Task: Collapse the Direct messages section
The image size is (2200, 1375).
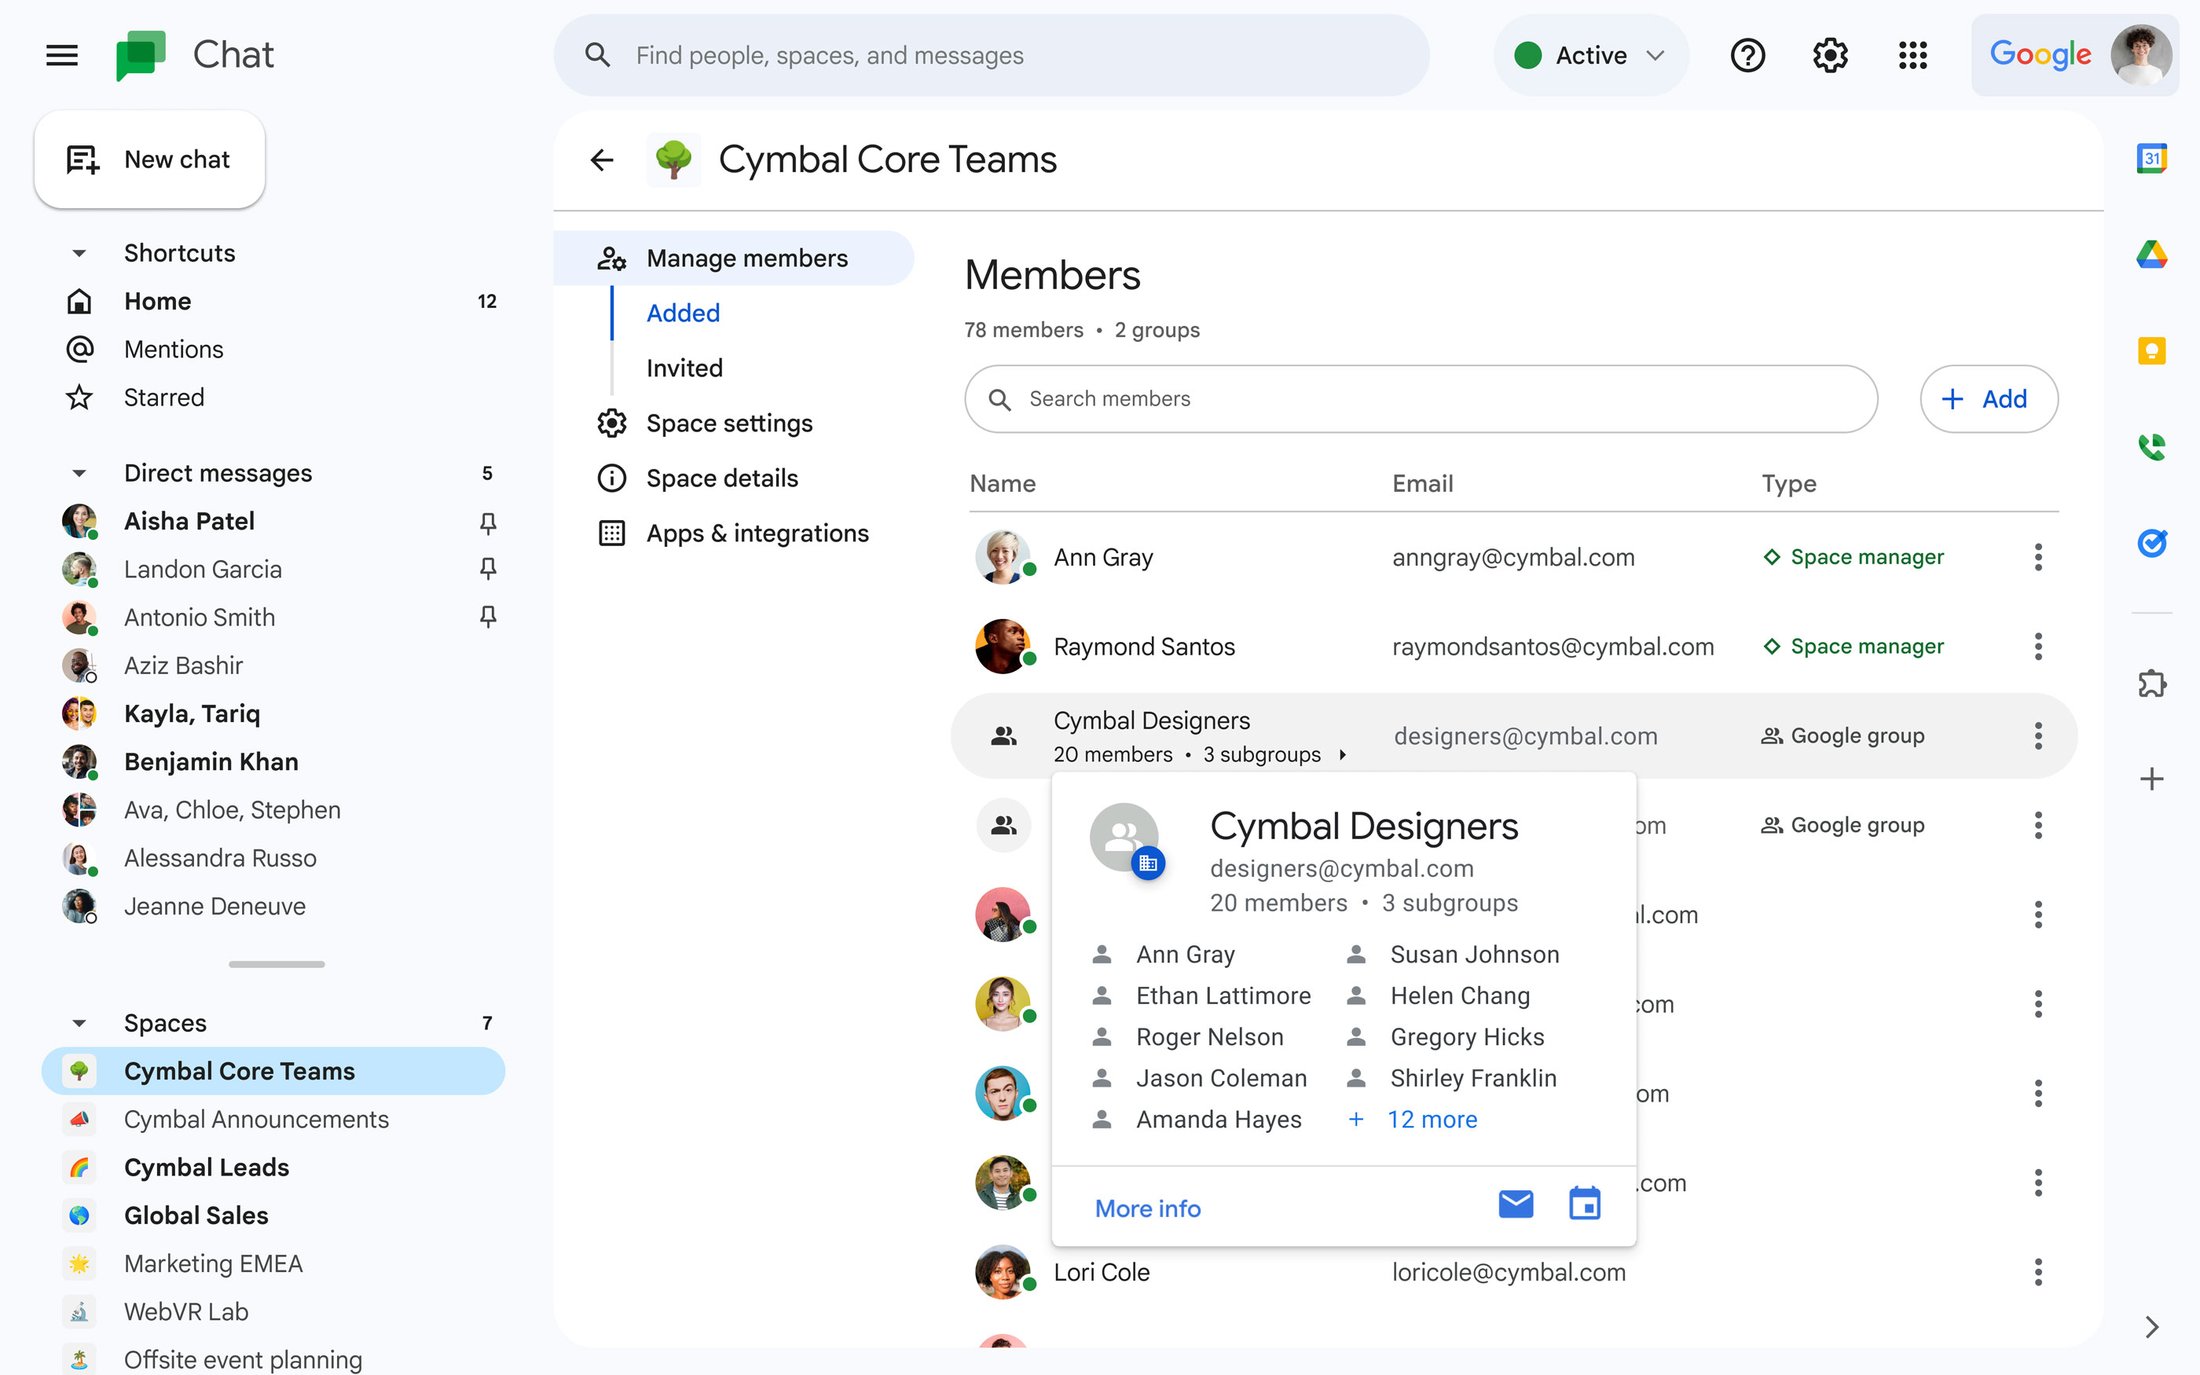Action: (x=79, y=474)
